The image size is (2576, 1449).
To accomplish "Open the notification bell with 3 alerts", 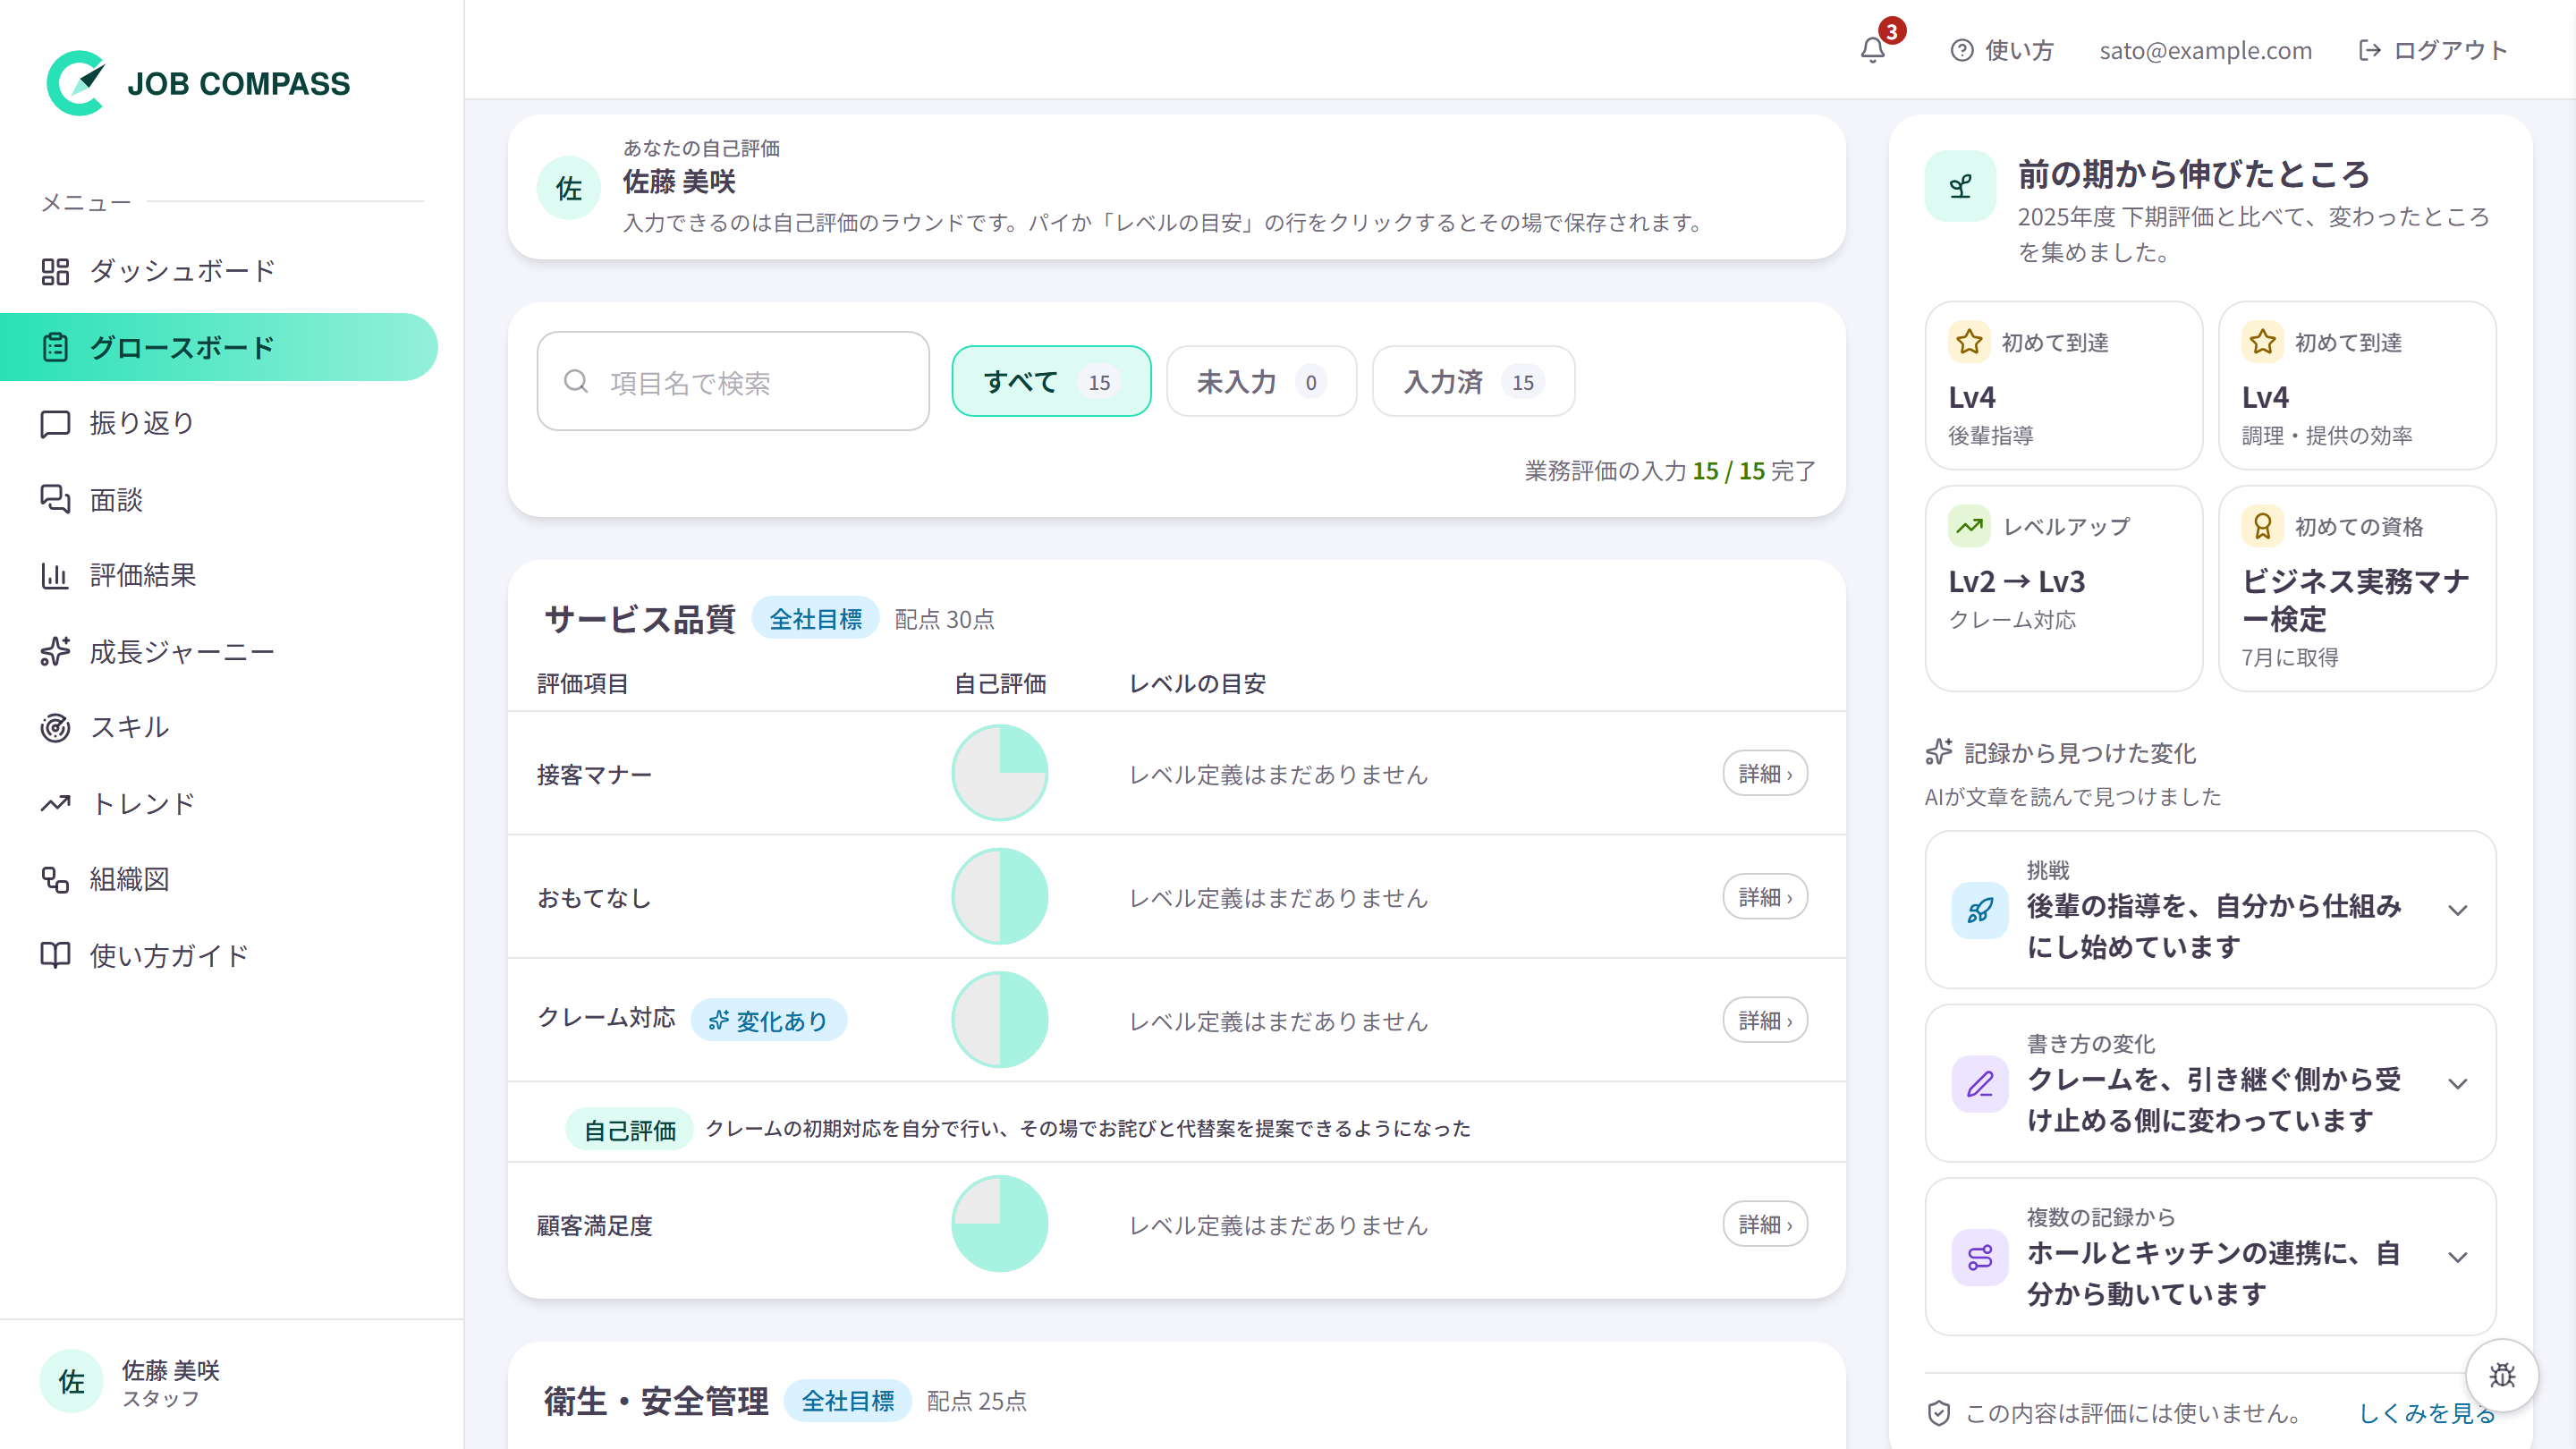I will [1873, 50].
